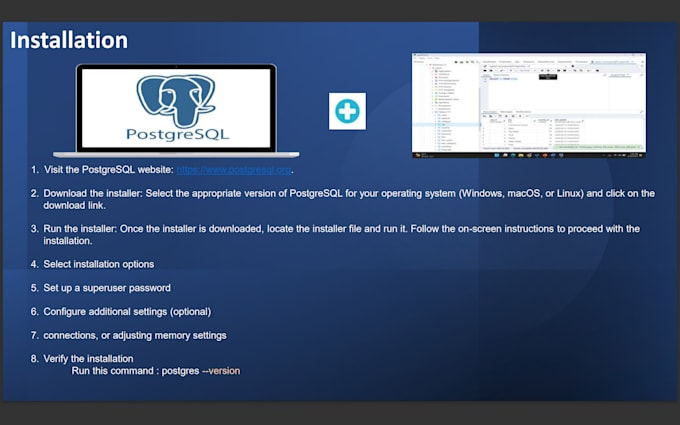Image resolution: width=680 pixels, height=425 pixels.
Task: Click 'Visit the PostgreSQL website' text
Action: pyautogui.click(x=109, y=170)
